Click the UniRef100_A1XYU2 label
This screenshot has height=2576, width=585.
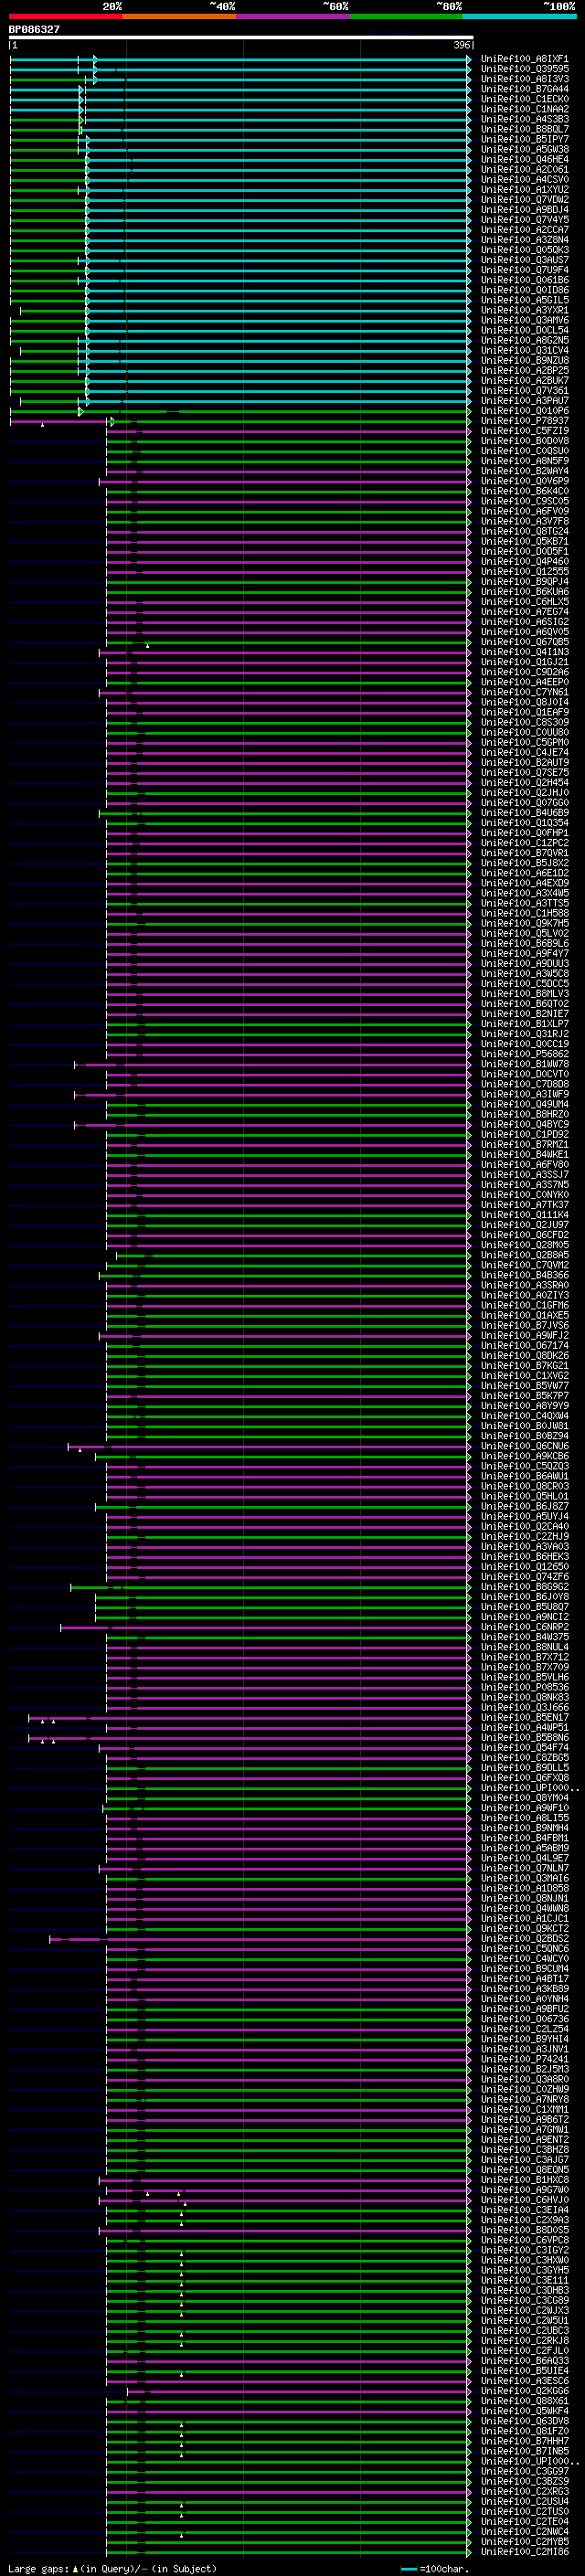pos(525,190)
